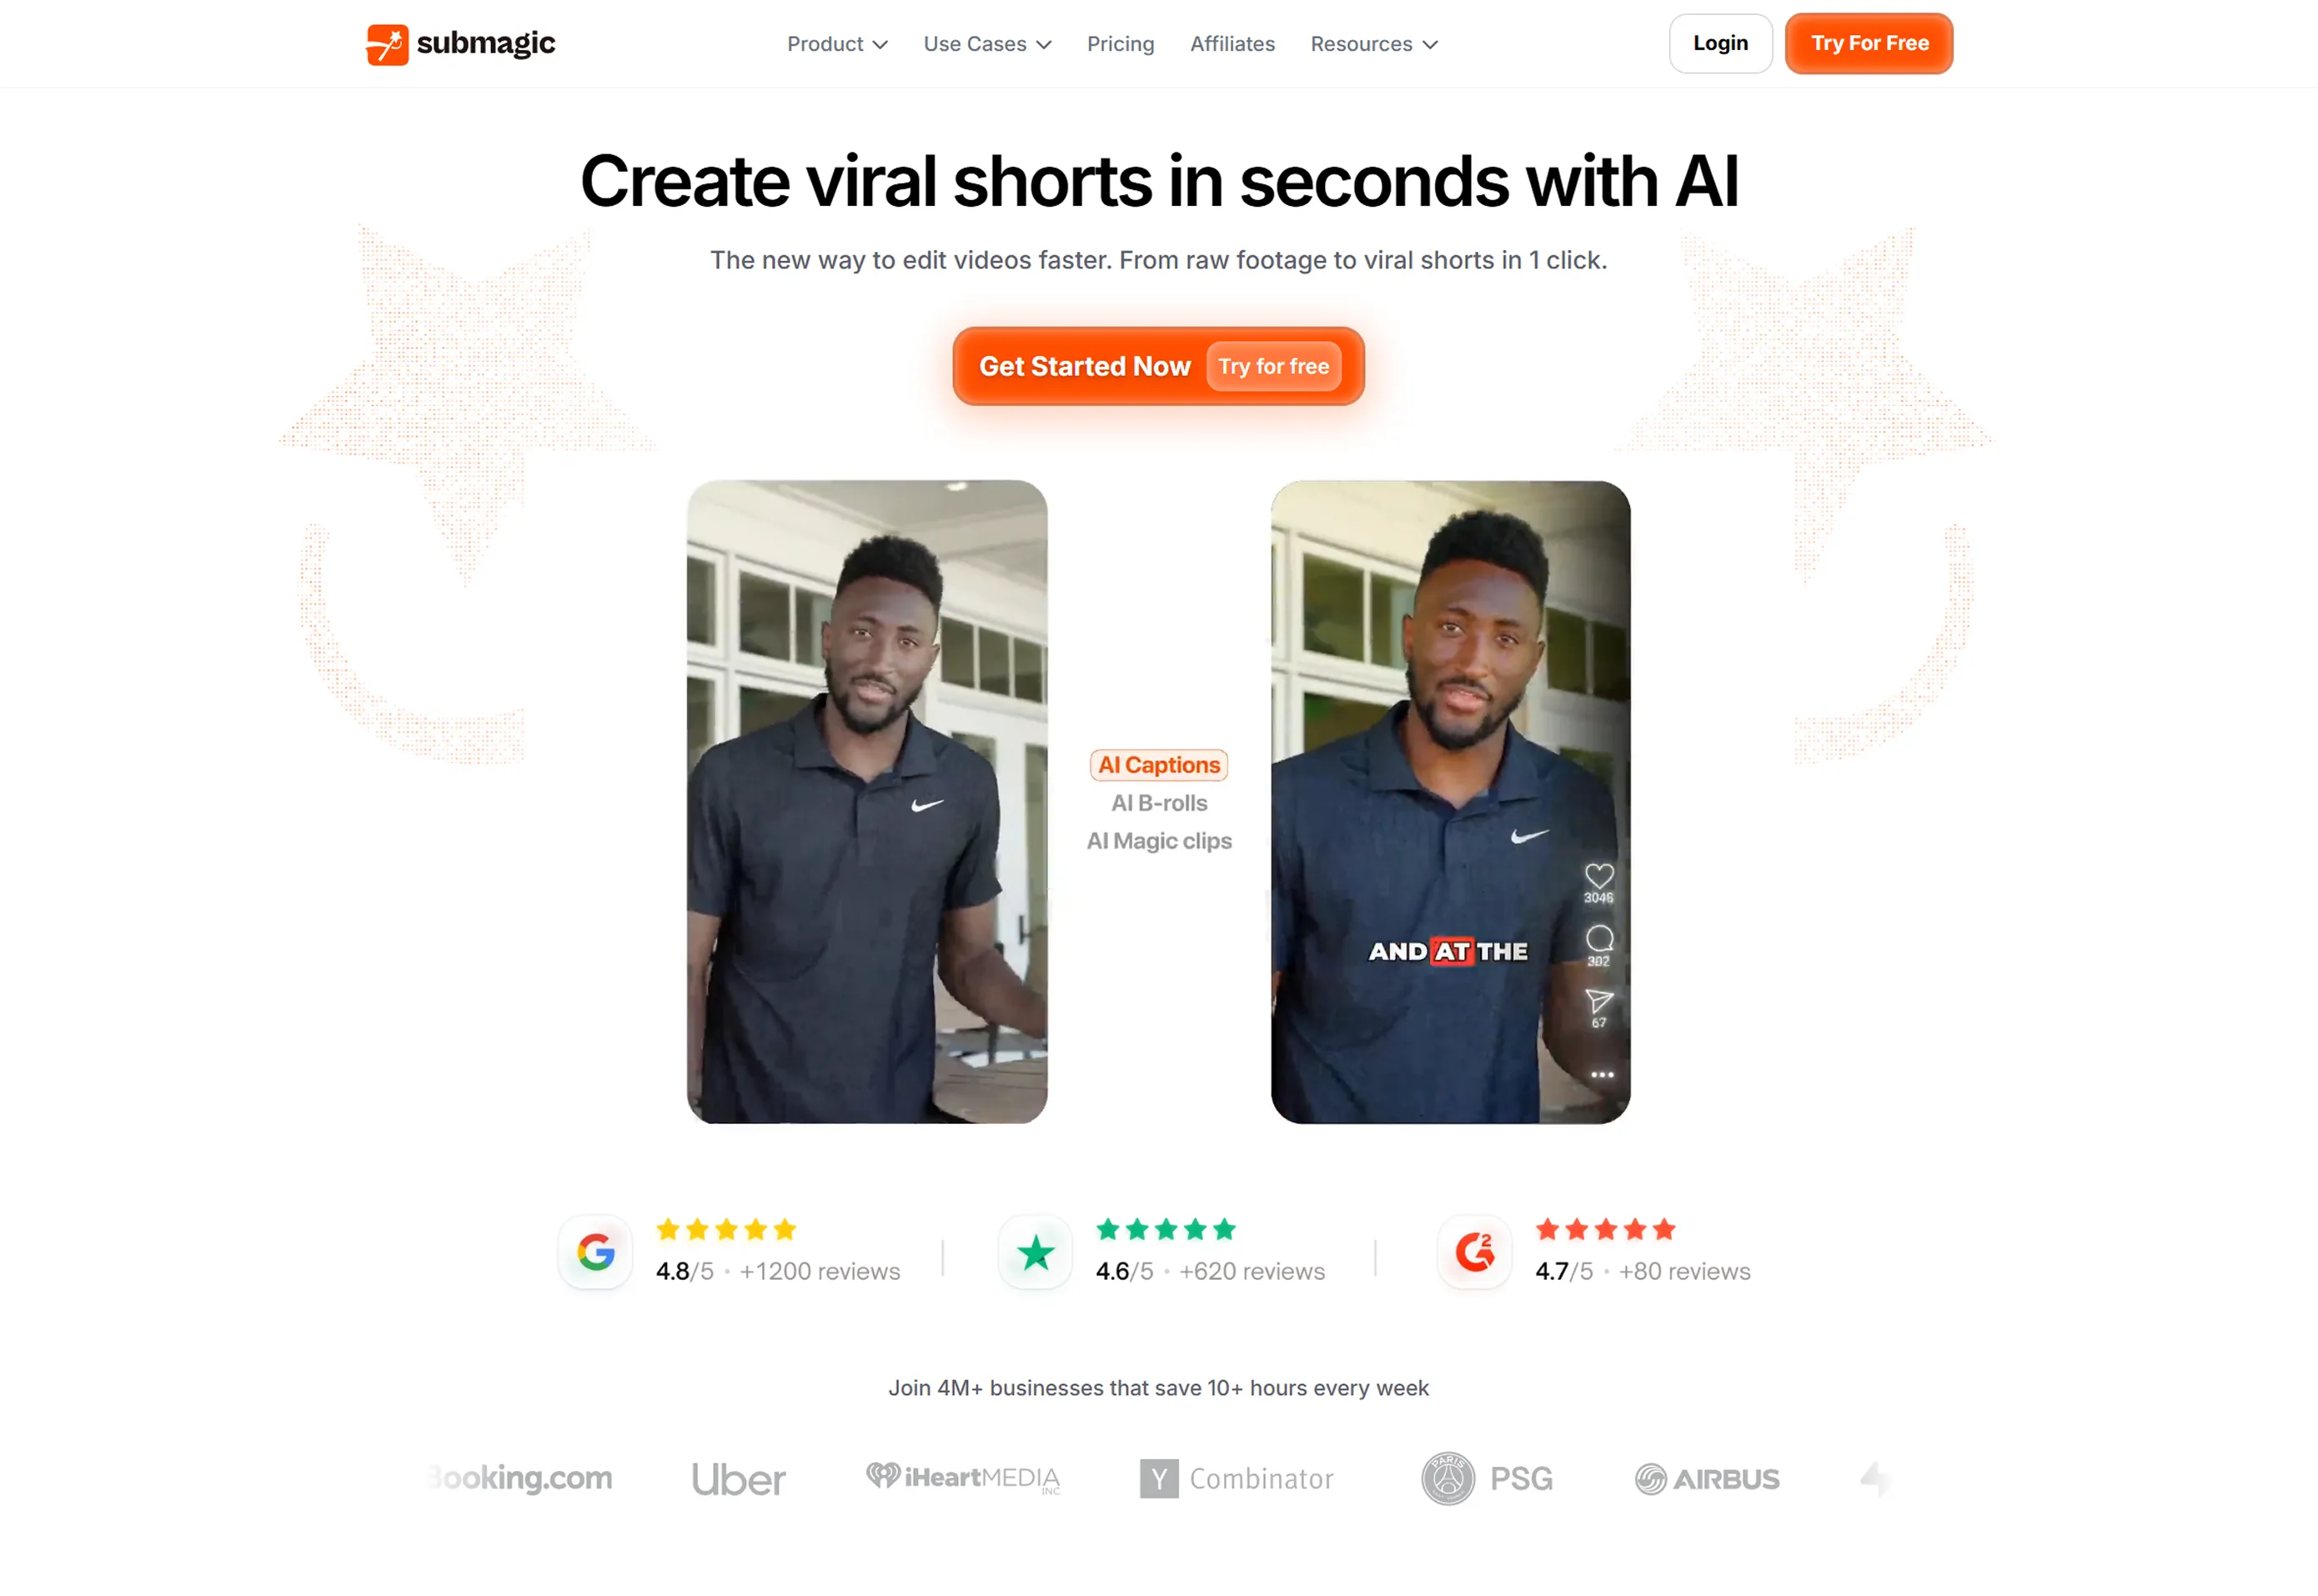Click the G2 reviews logo

tap(1475, 1252)
